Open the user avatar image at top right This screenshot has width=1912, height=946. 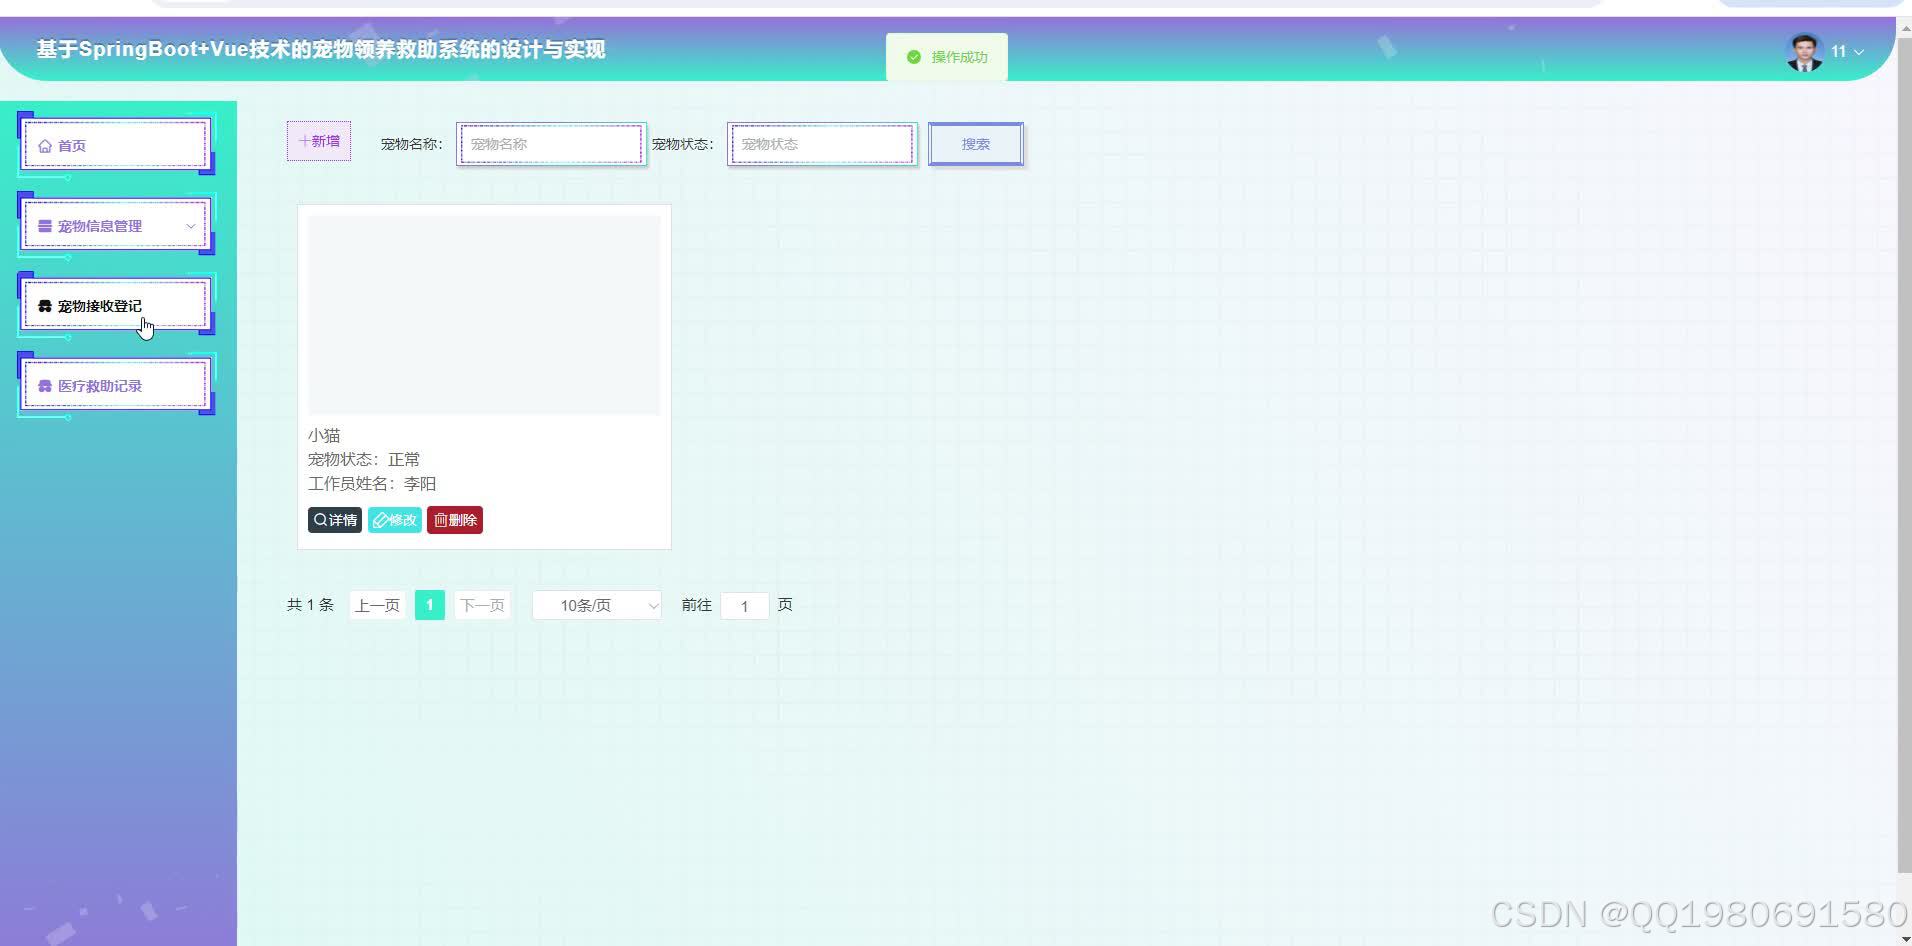tap(1803, 51)
